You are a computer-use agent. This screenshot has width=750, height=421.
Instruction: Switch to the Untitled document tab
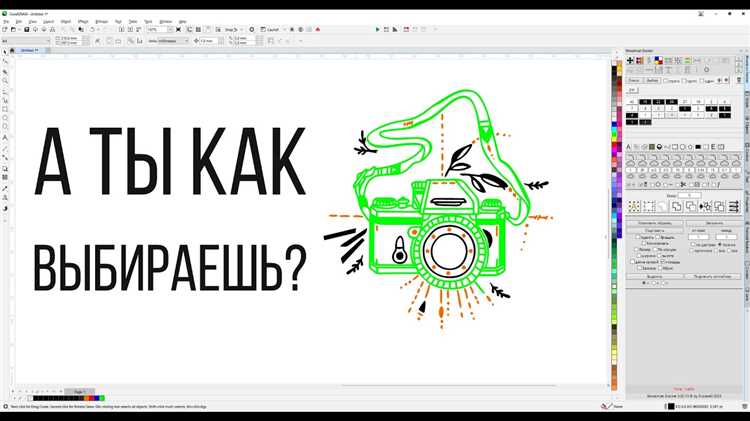coord(30,50)
